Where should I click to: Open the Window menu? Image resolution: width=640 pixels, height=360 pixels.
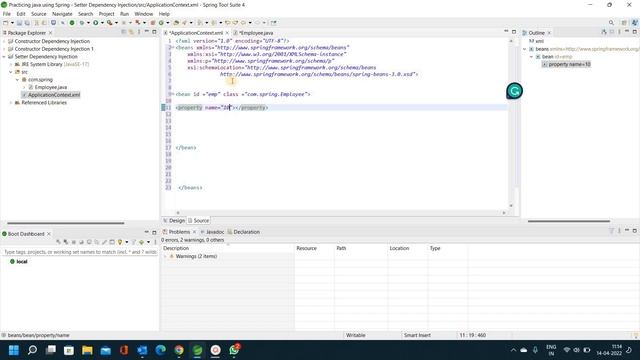point(144,14)
